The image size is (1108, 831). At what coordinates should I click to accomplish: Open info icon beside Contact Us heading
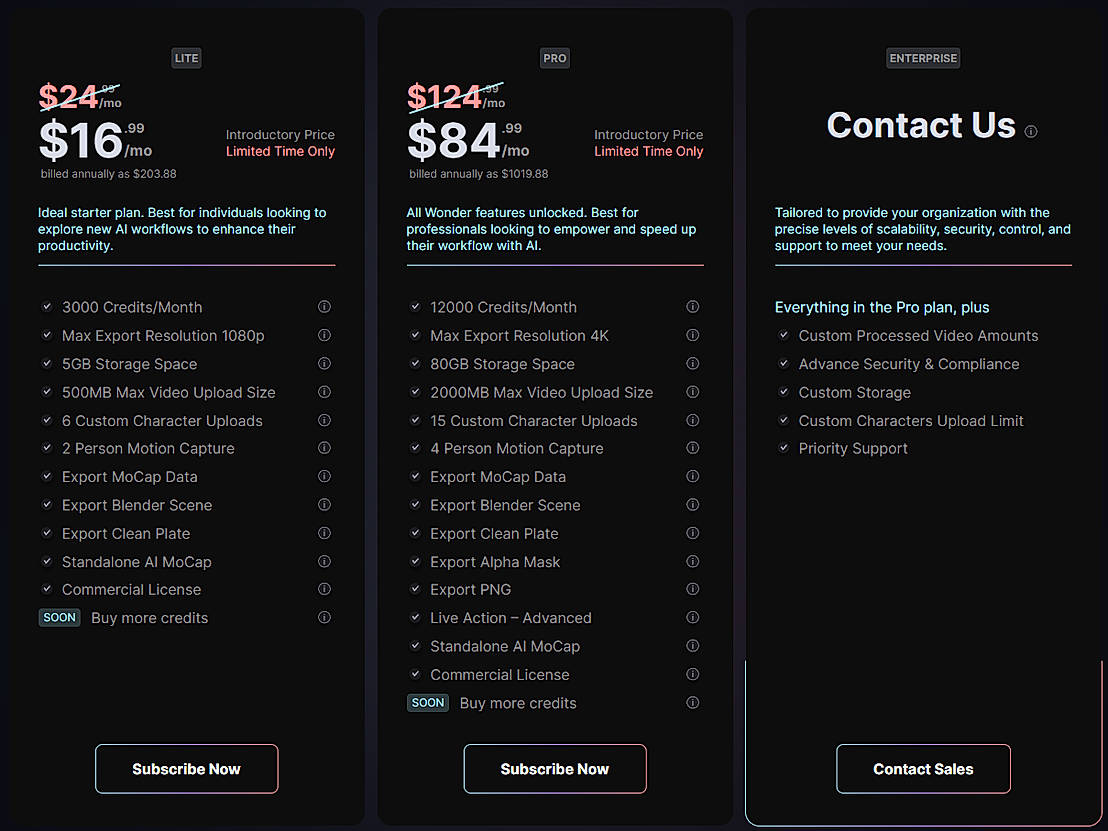[x=1031, y=132]
